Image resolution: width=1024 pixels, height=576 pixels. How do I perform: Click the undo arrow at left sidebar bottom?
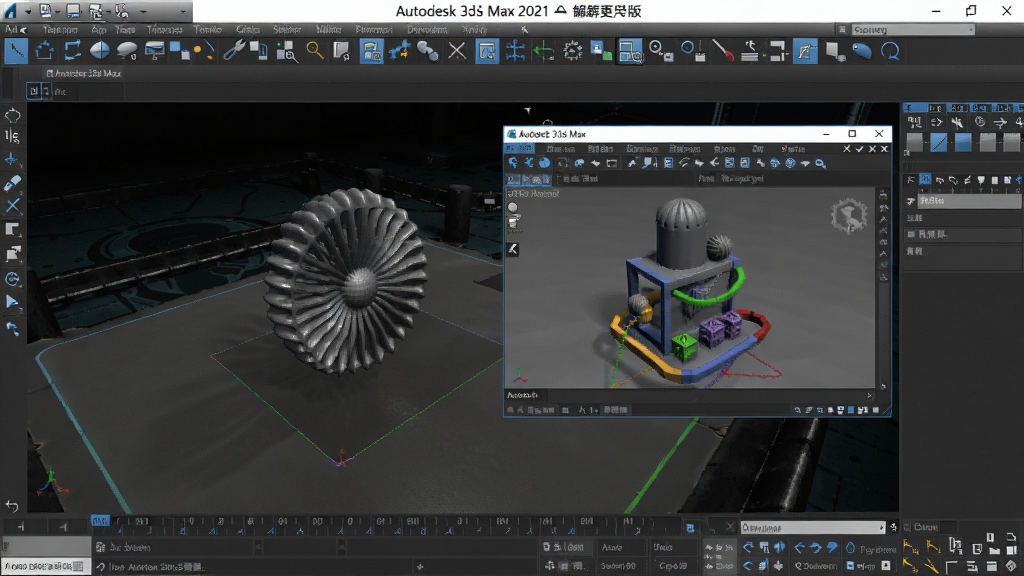click(x=12, y=505)
